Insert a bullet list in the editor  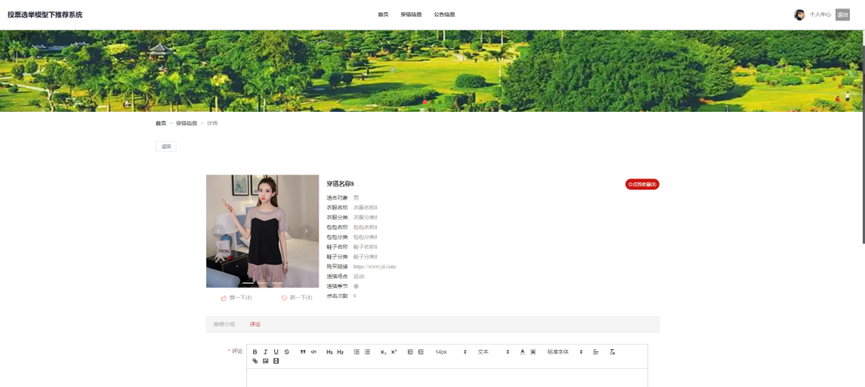click(x=367, y=352)
